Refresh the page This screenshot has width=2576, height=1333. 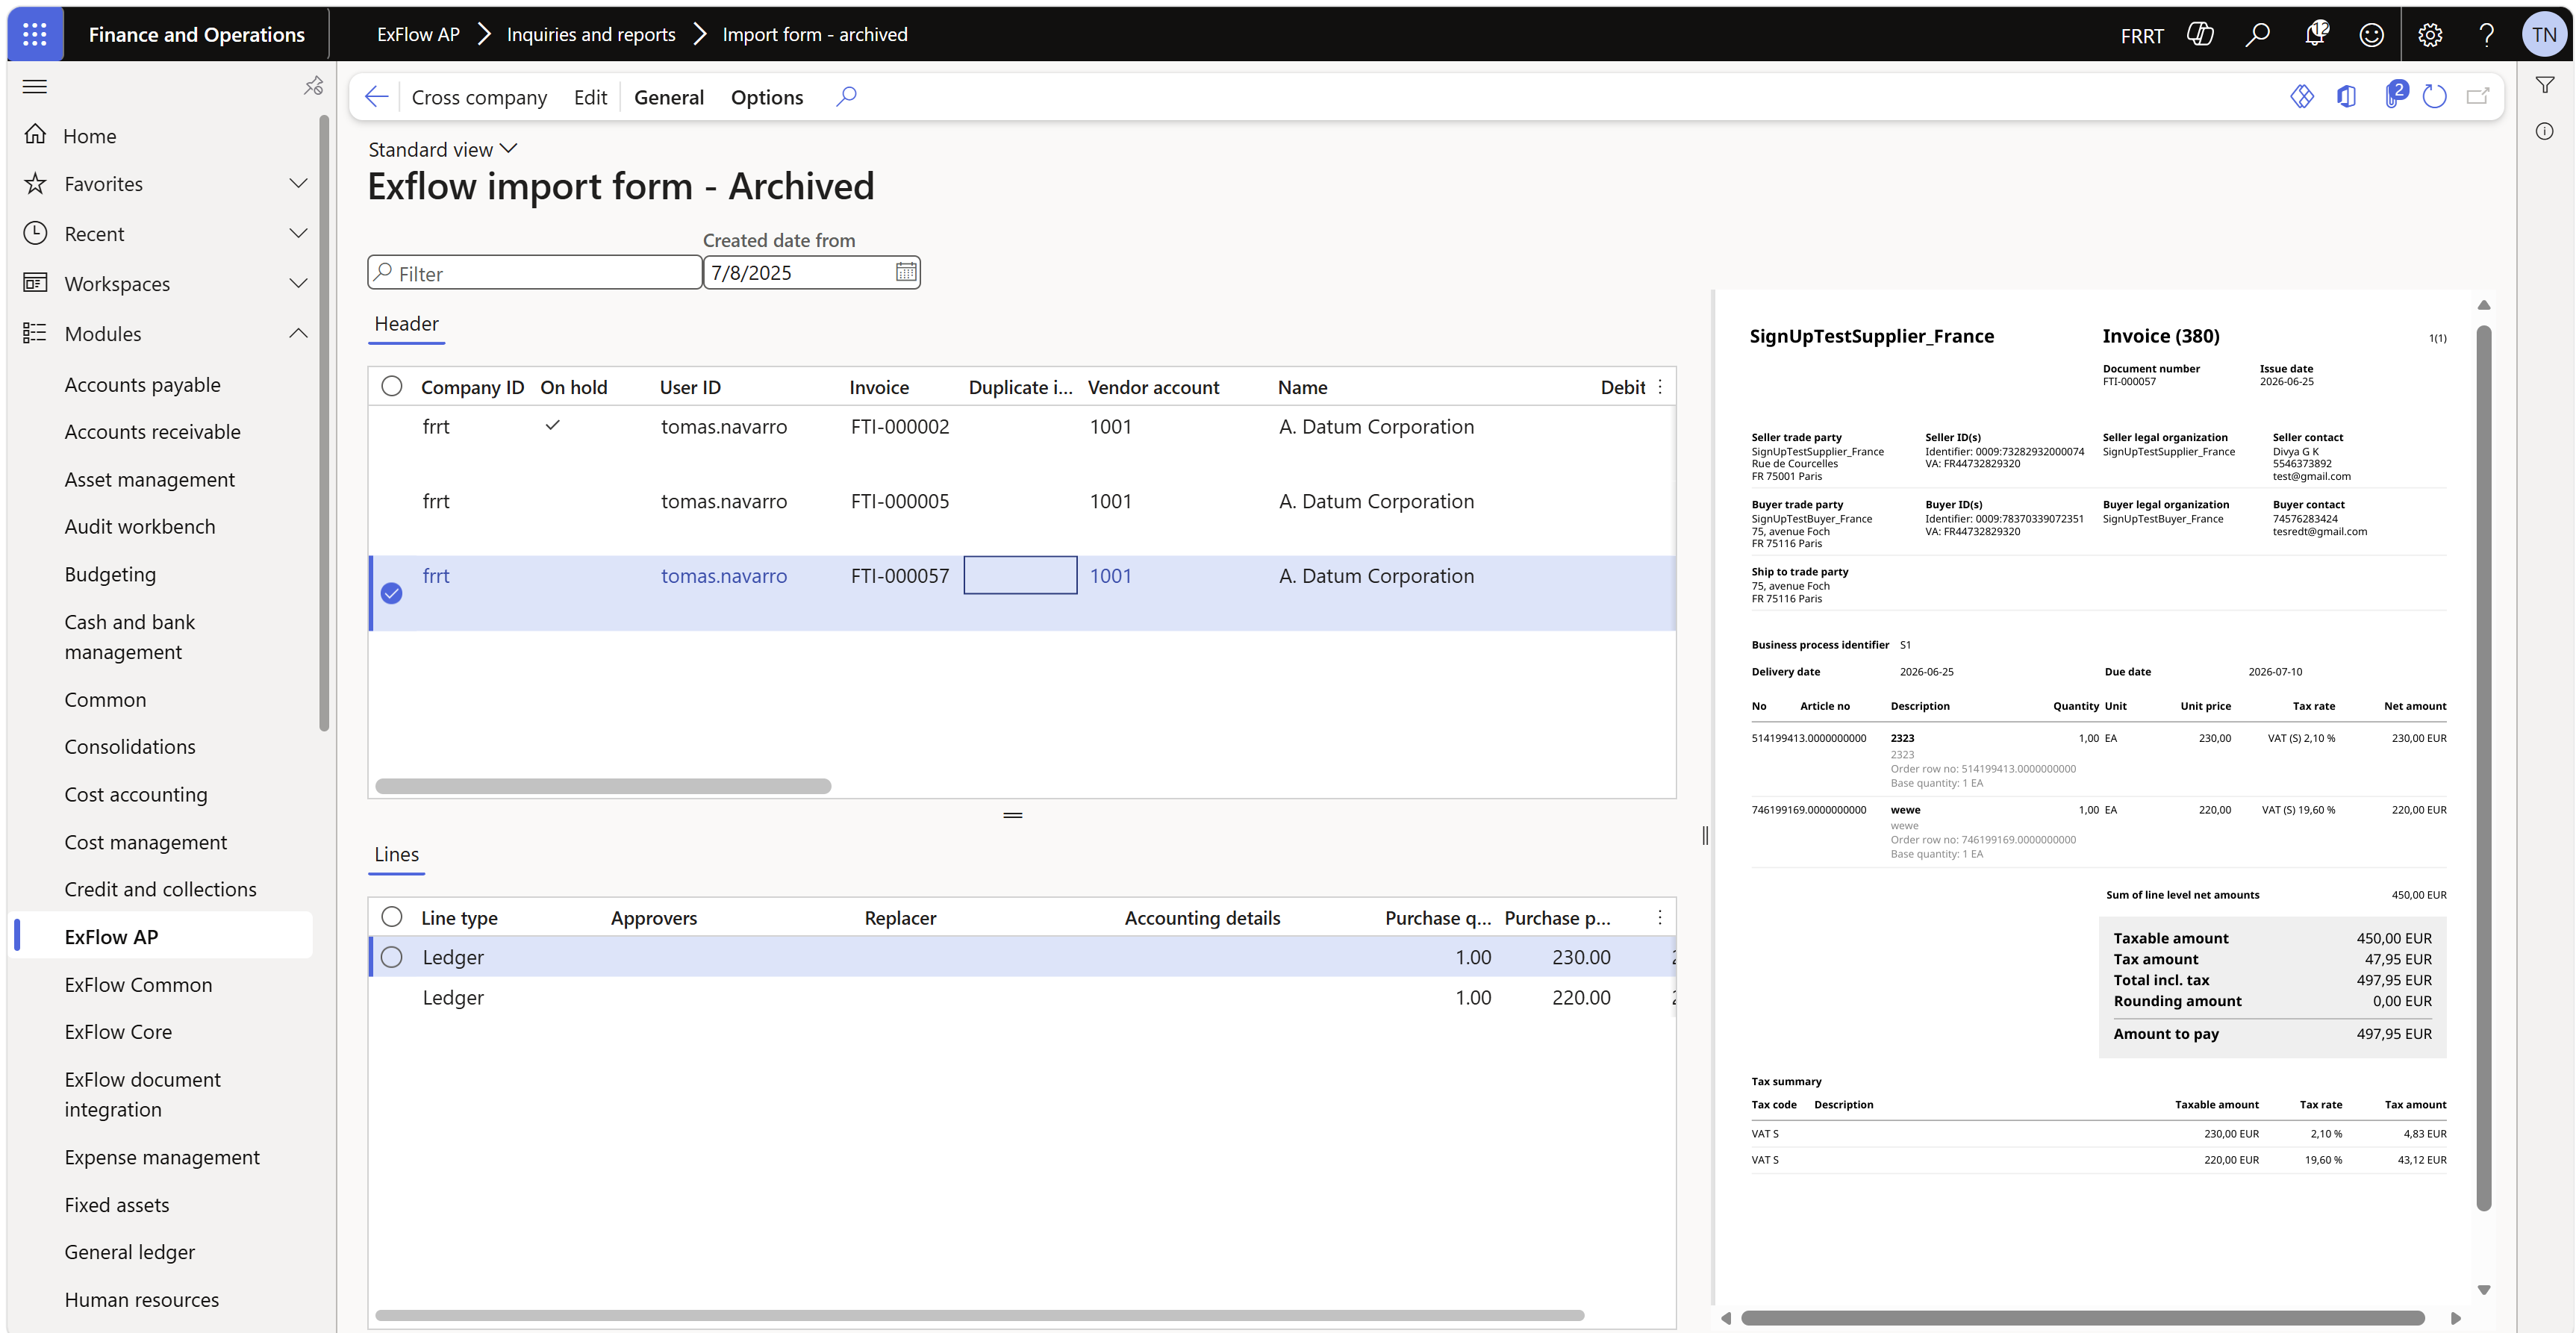click(x=2435, y=97)
